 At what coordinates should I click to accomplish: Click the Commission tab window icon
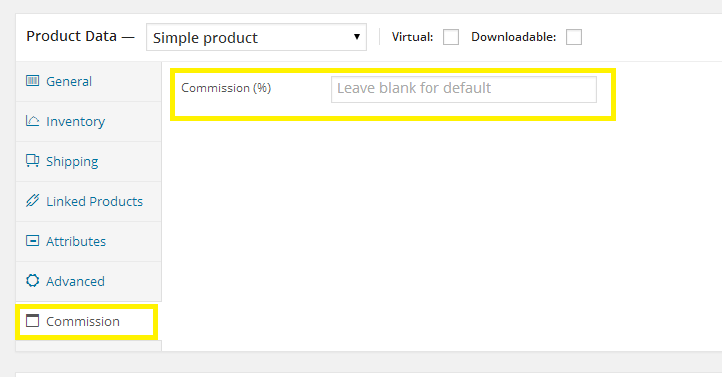[x=32, y=320]
